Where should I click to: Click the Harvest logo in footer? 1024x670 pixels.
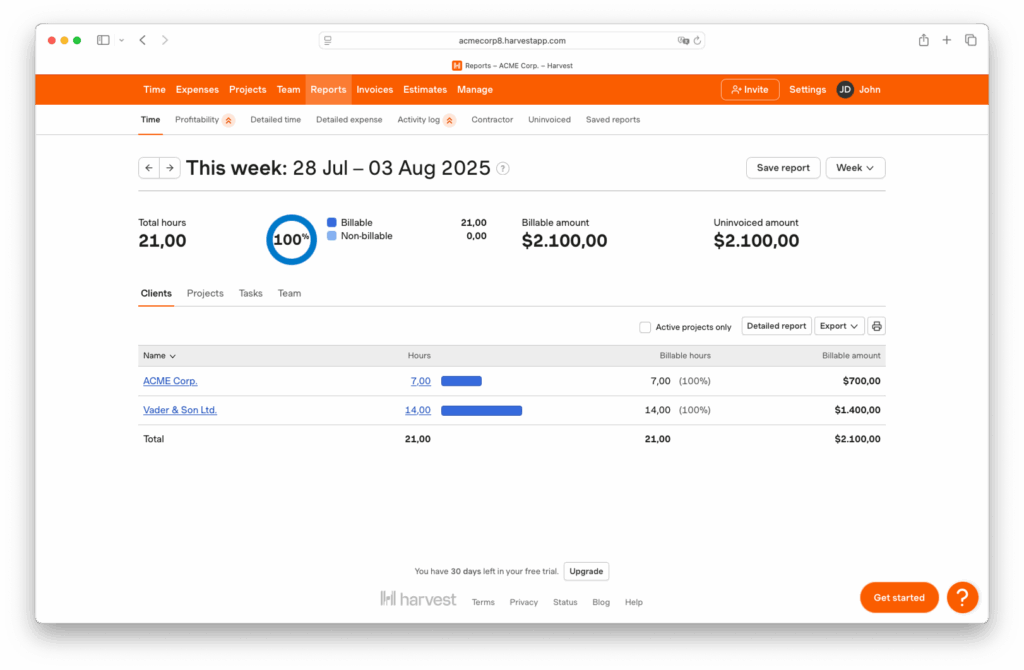click(418, 599)
